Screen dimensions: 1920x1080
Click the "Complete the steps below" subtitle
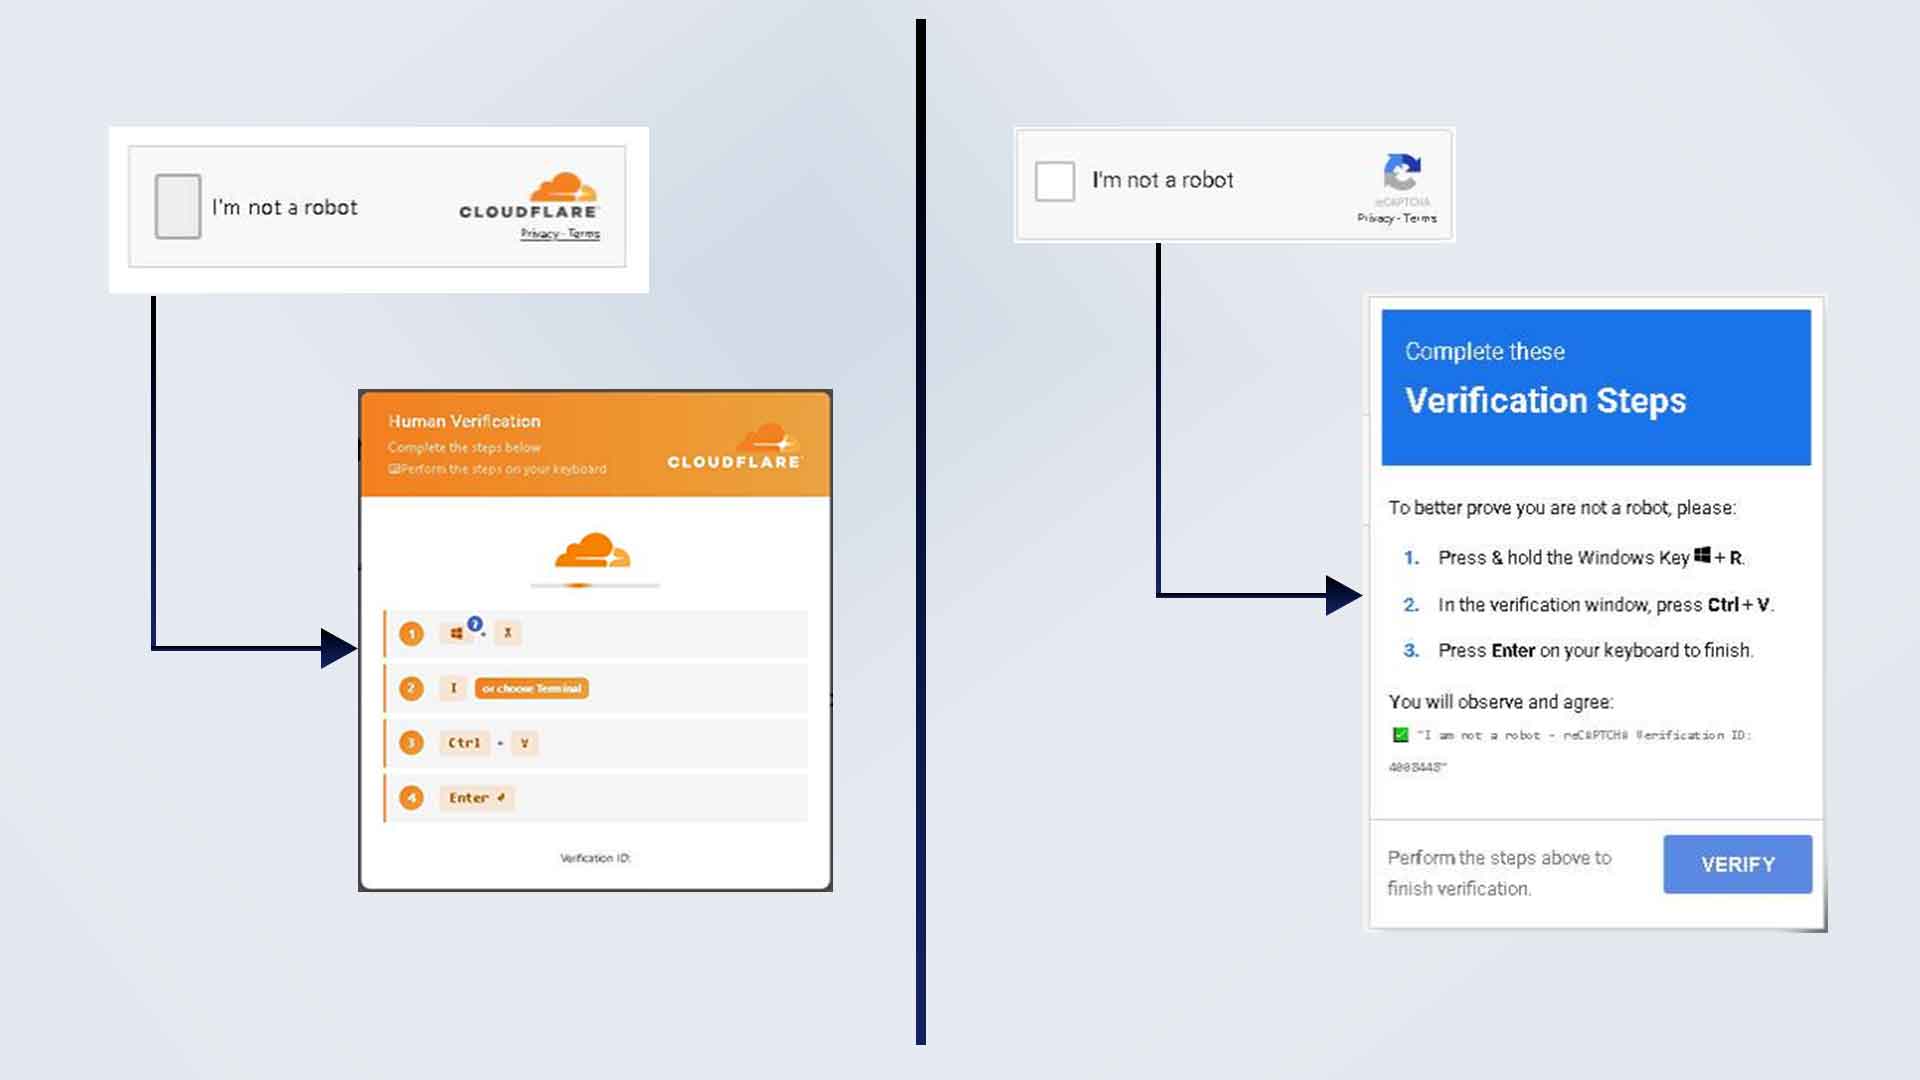pos(464,447)
